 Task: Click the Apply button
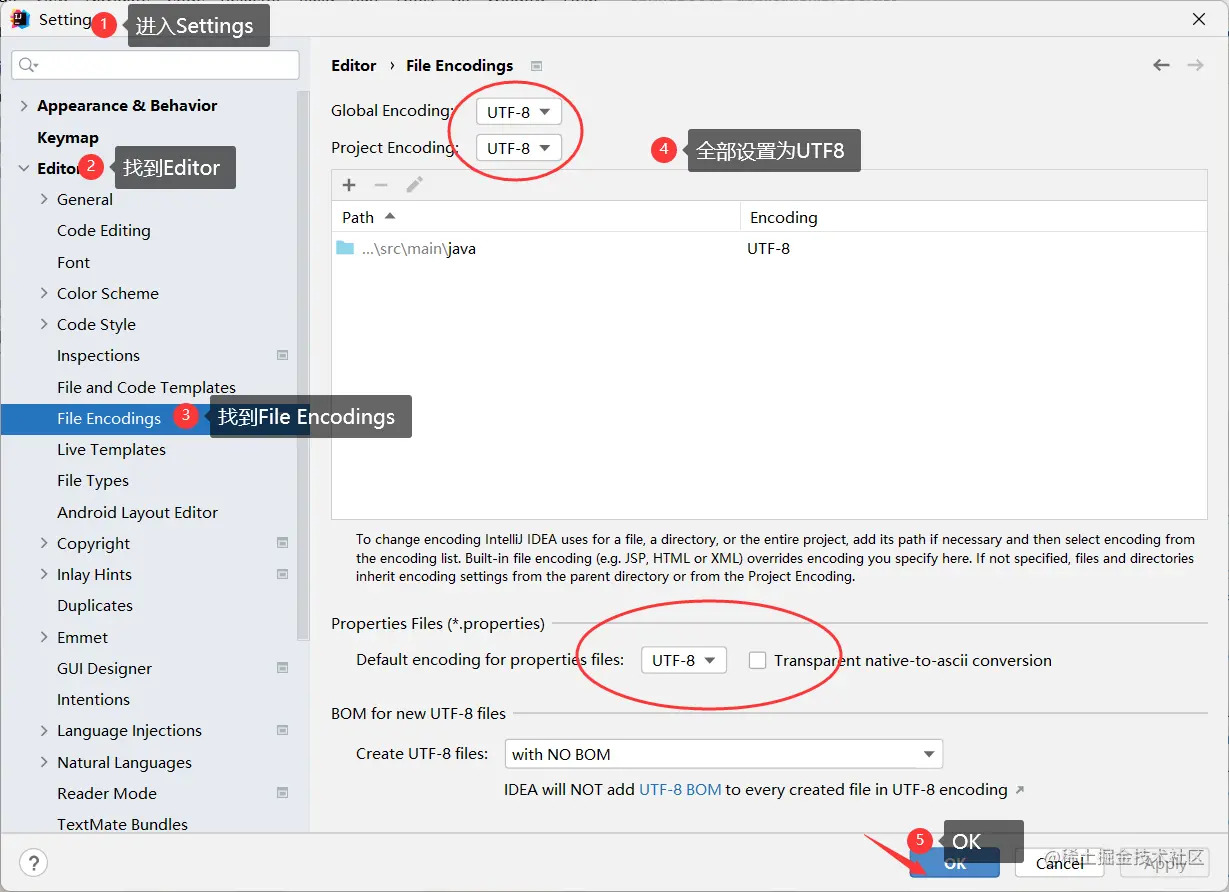coord(1165,863)
